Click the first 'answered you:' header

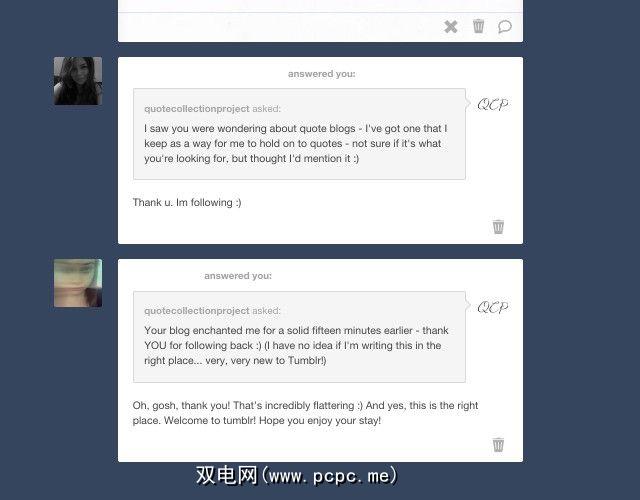click(322, 74)
